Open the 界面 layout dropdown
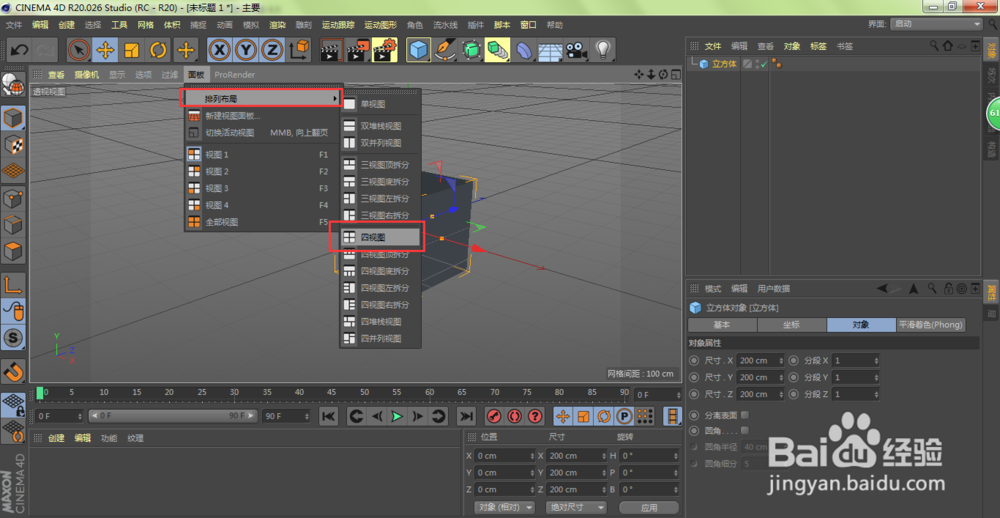Viewport: 1000px width, 518px height. tap(936, 24)
